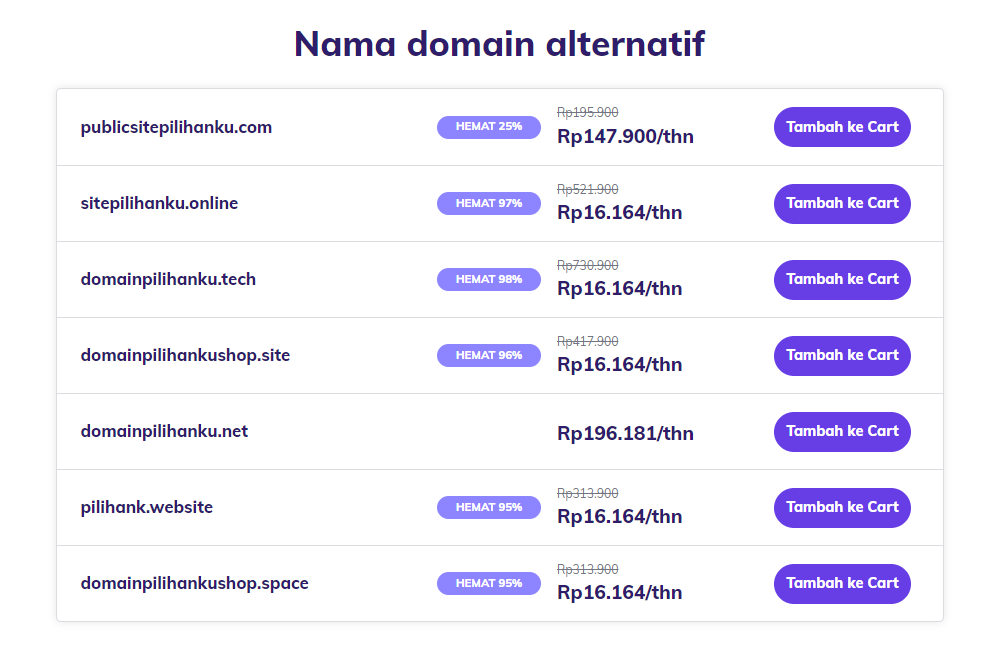The image size is (1002, 650).
Task: Click the Rp196.181/thn price for domainpilihanku.net
Action: point(625,432)
